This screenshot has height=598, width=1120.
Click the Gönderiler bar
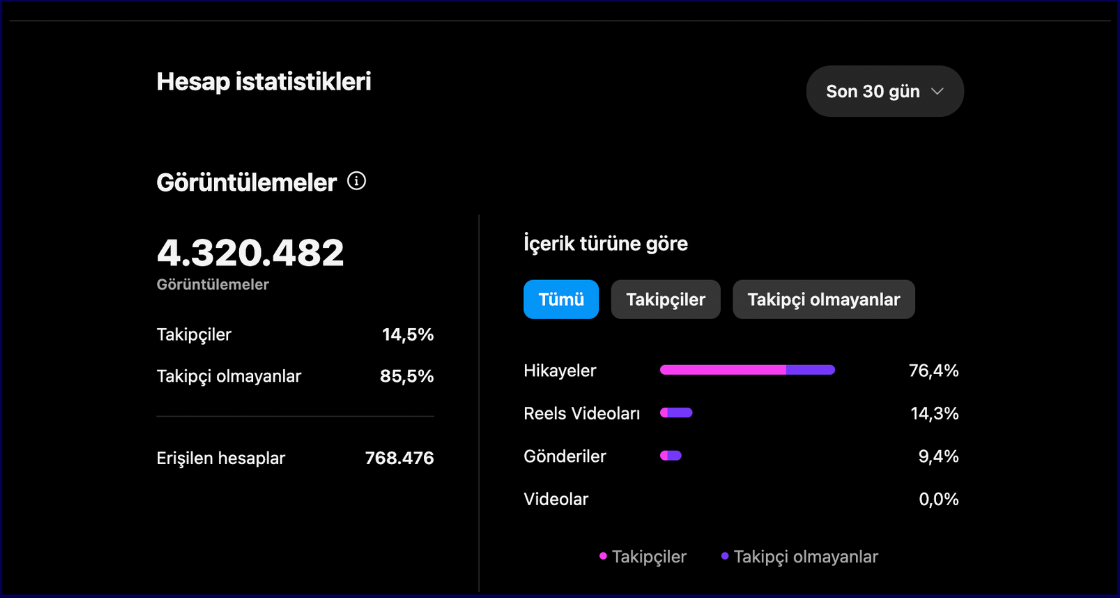coord(671,456)
